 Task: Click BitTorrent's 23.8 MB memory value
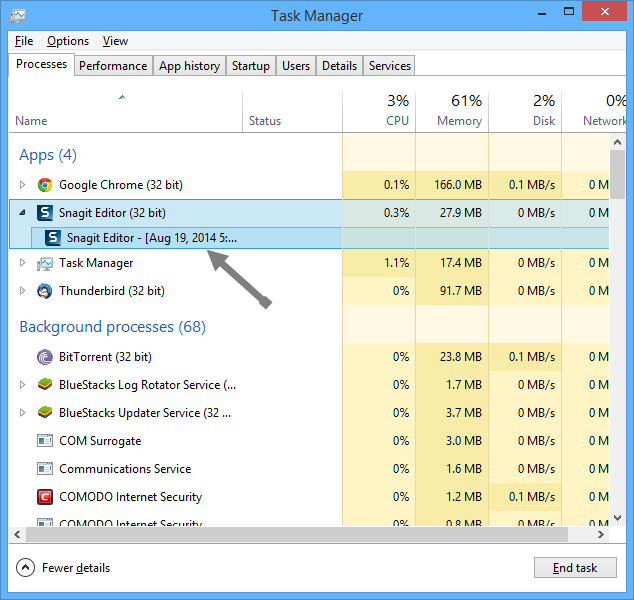point(461,357)
